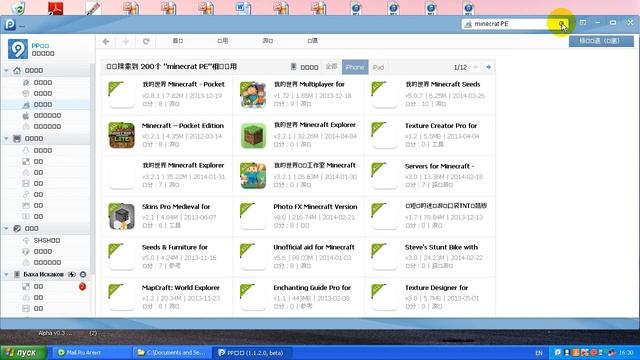640x360 pixels.
Task: Collapse the Баха Исмаиов device section
Action: (6, 275)
